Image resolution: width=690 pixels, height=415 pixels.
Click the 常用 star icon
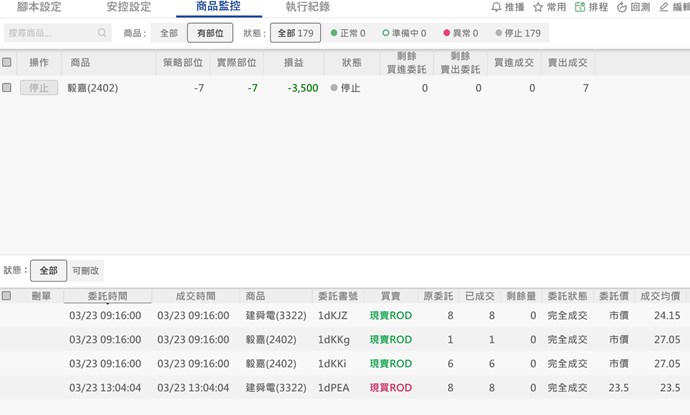[538, 7]
